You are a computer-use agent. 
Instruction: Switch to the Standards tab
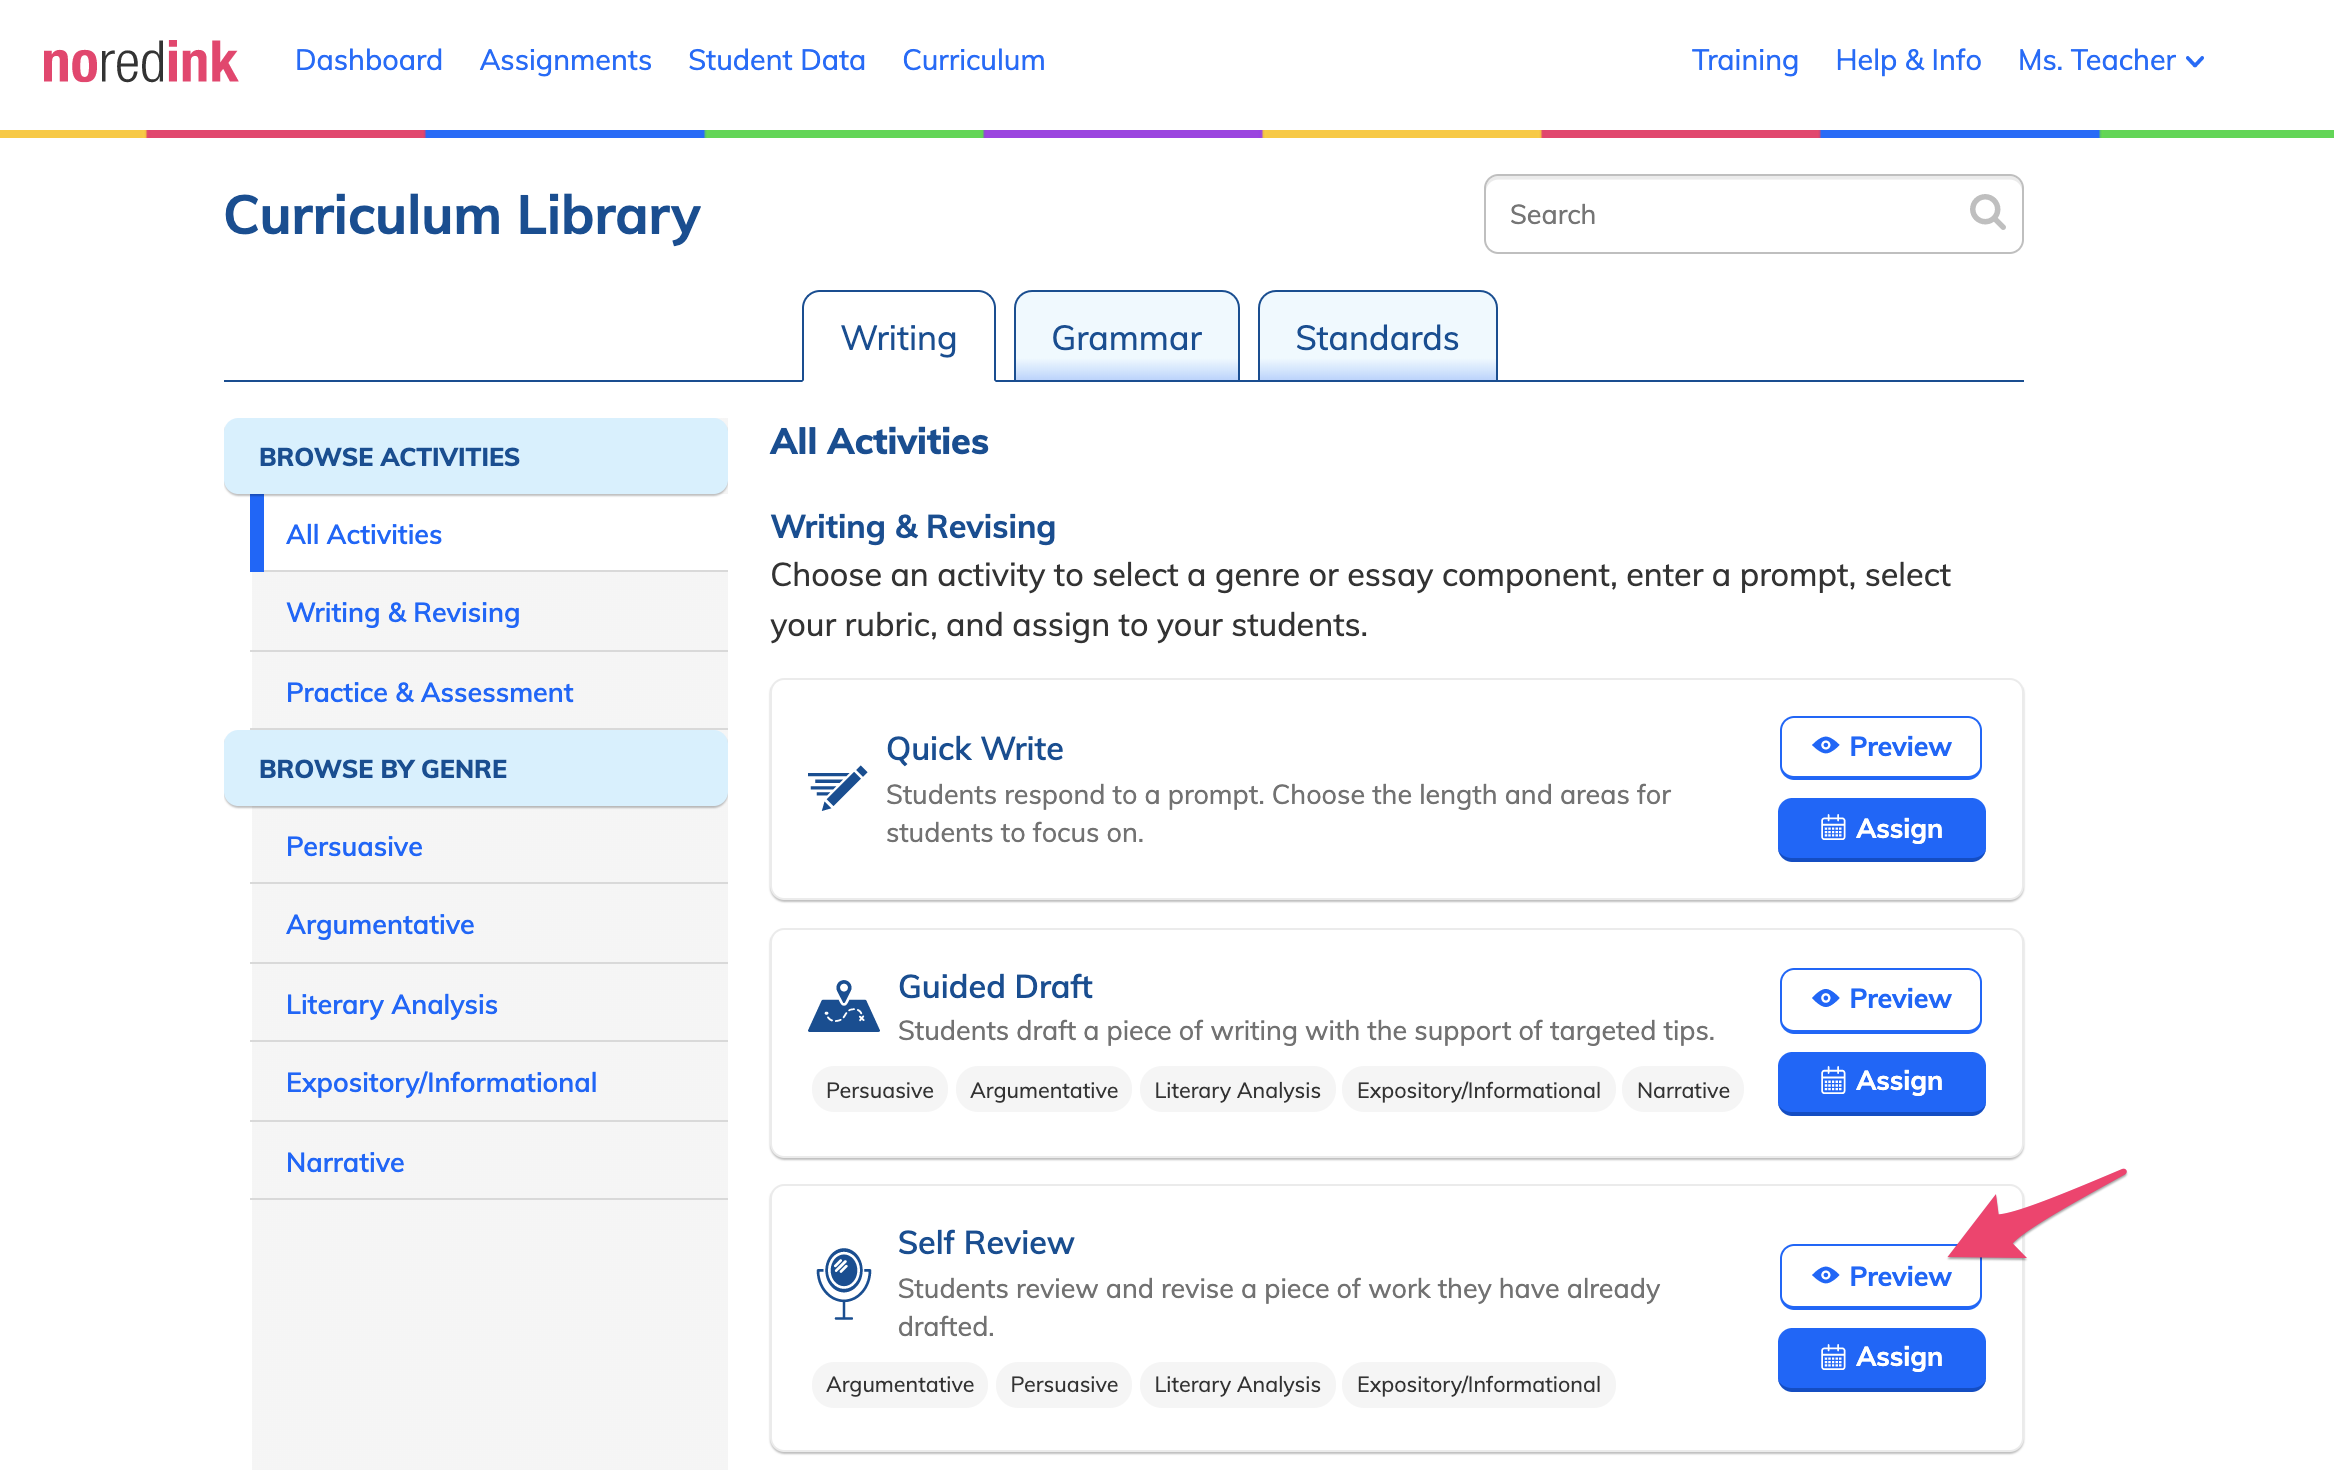pyautogui.click(x=1377, y=337)
